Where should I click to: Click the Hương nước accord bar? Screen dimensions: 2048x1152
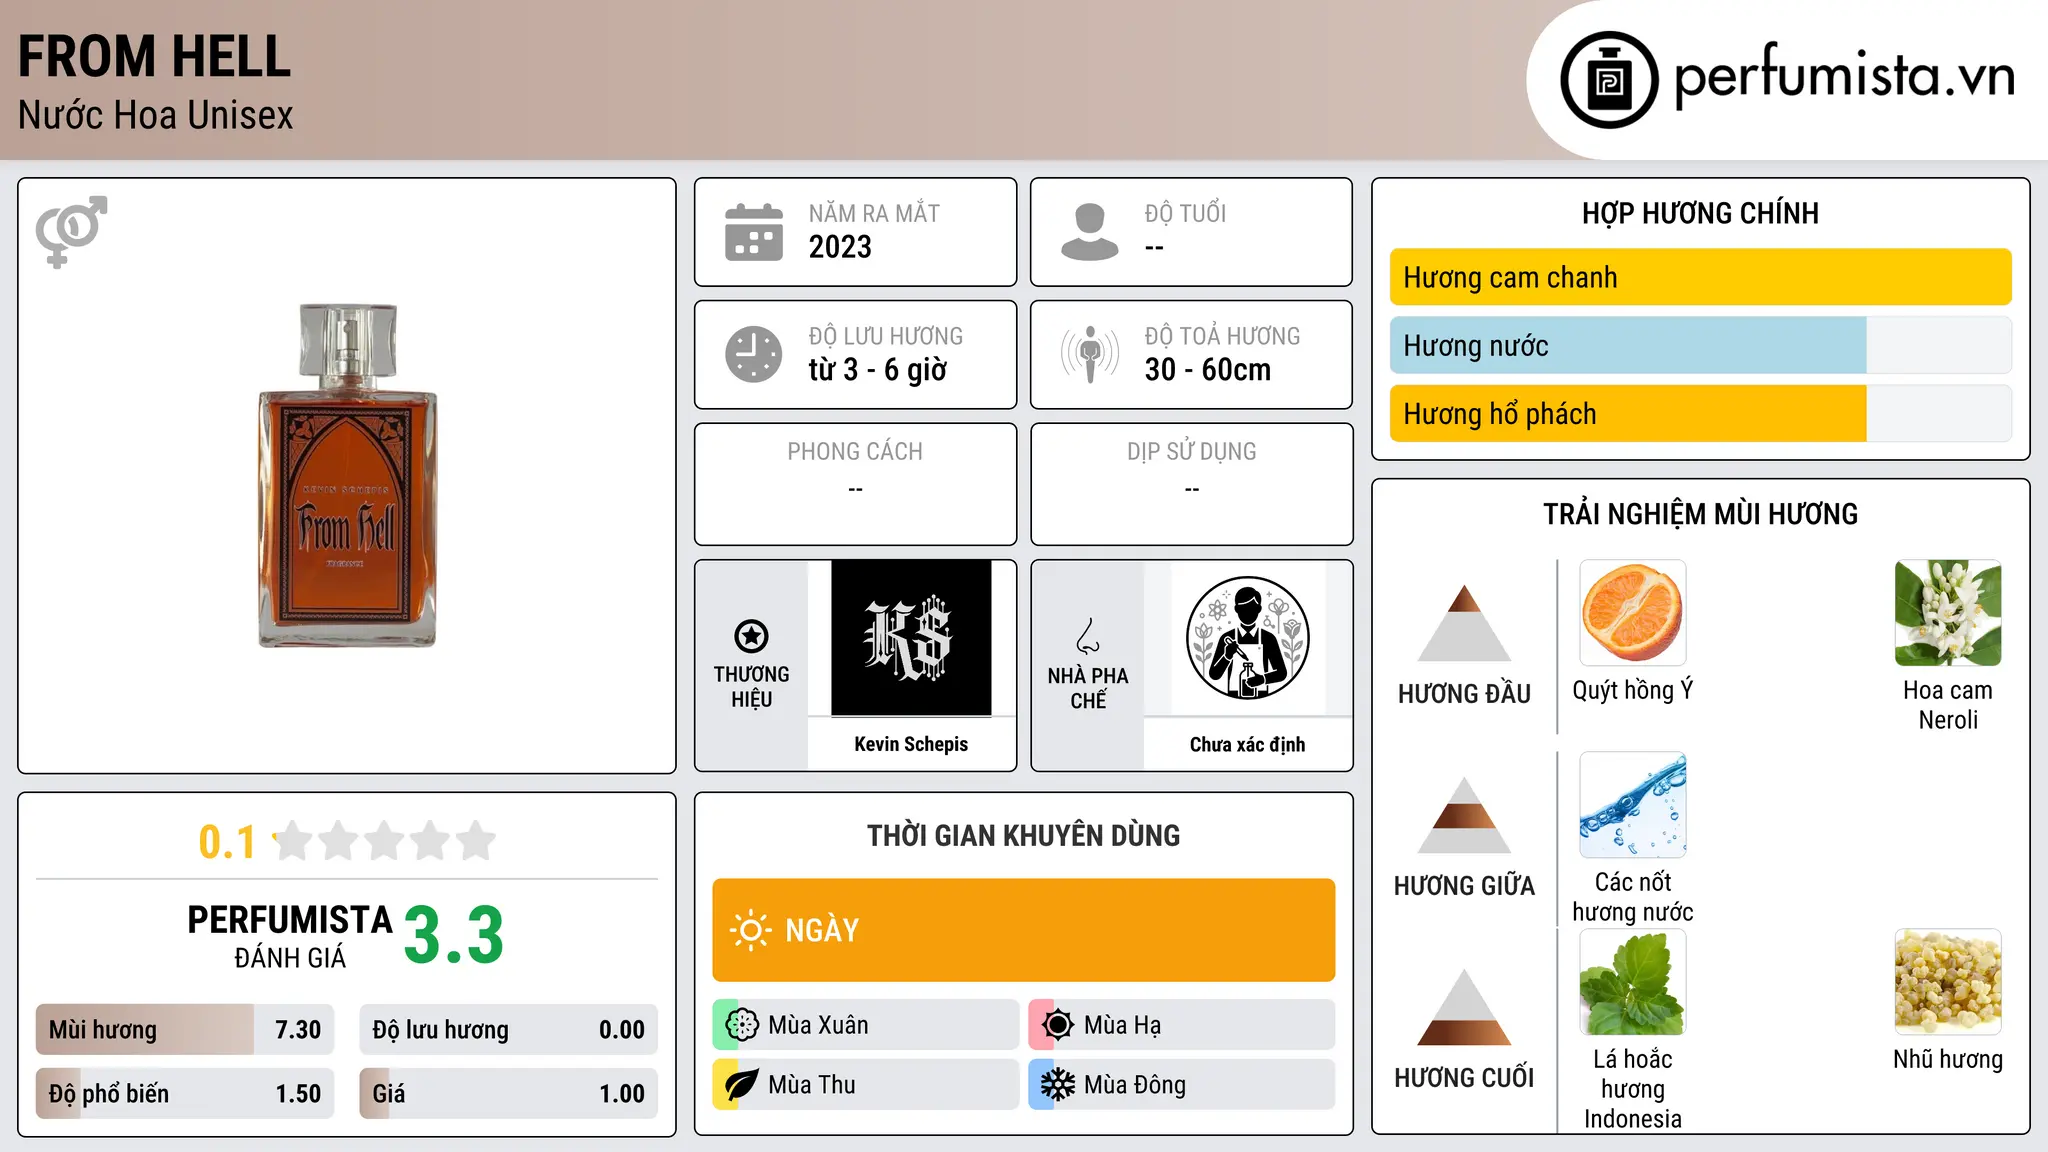click(x=1700, y=346)
